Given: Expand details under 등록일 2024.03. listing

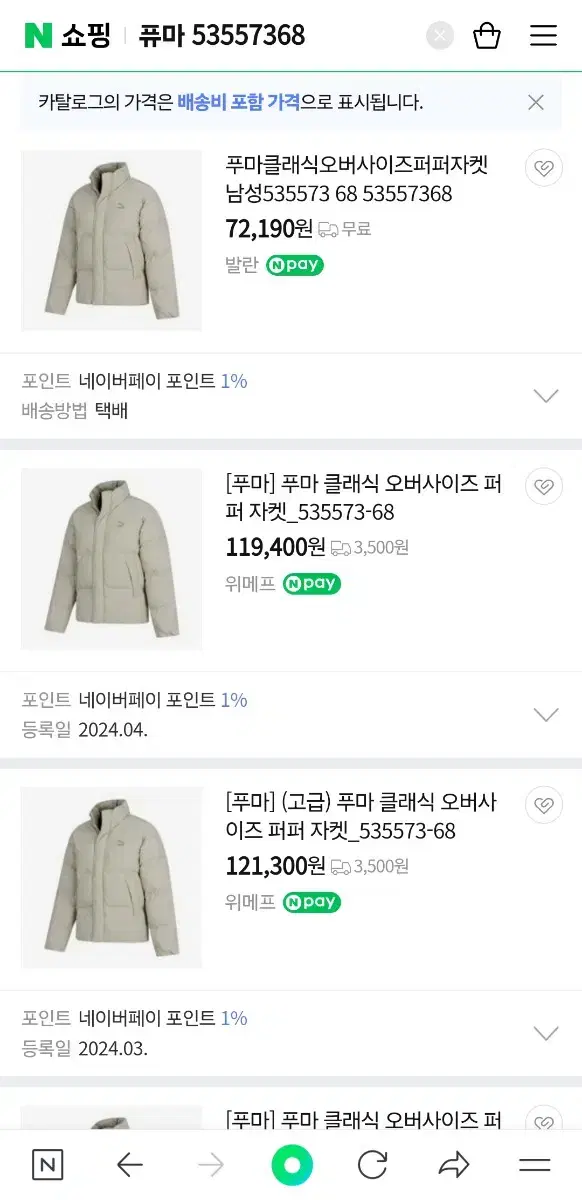Looking at the screenshot, I should pyautogui.click(x=546, y=1033).
